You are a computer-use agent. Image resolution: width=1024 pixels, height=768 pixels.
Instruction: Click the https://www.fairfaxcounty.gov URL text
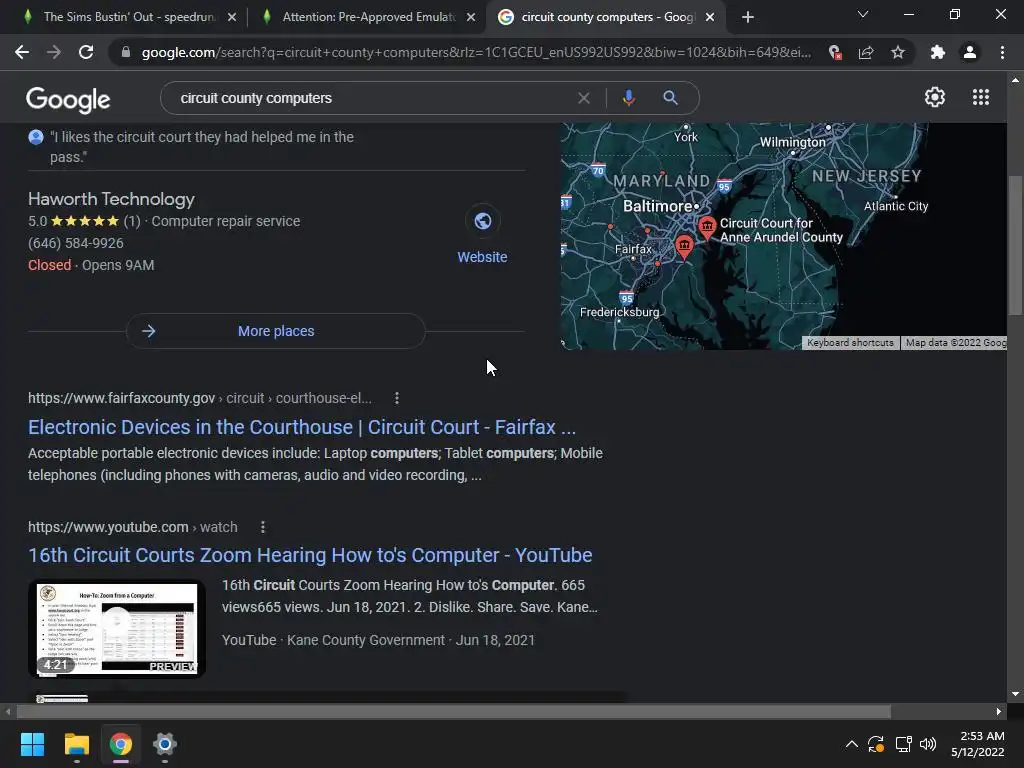121,398
